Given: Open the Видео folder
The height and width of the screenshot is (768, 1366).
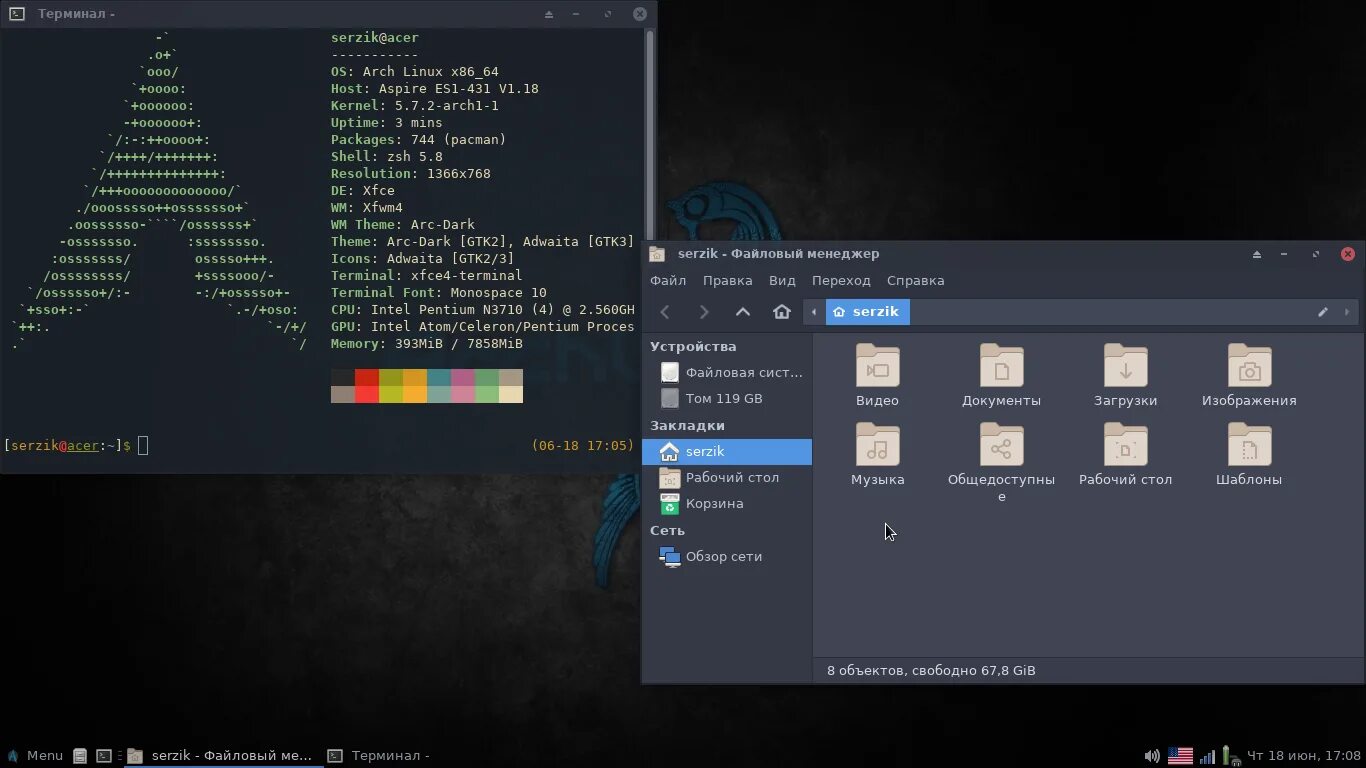Looking at the screenshot, I should 877,375.
